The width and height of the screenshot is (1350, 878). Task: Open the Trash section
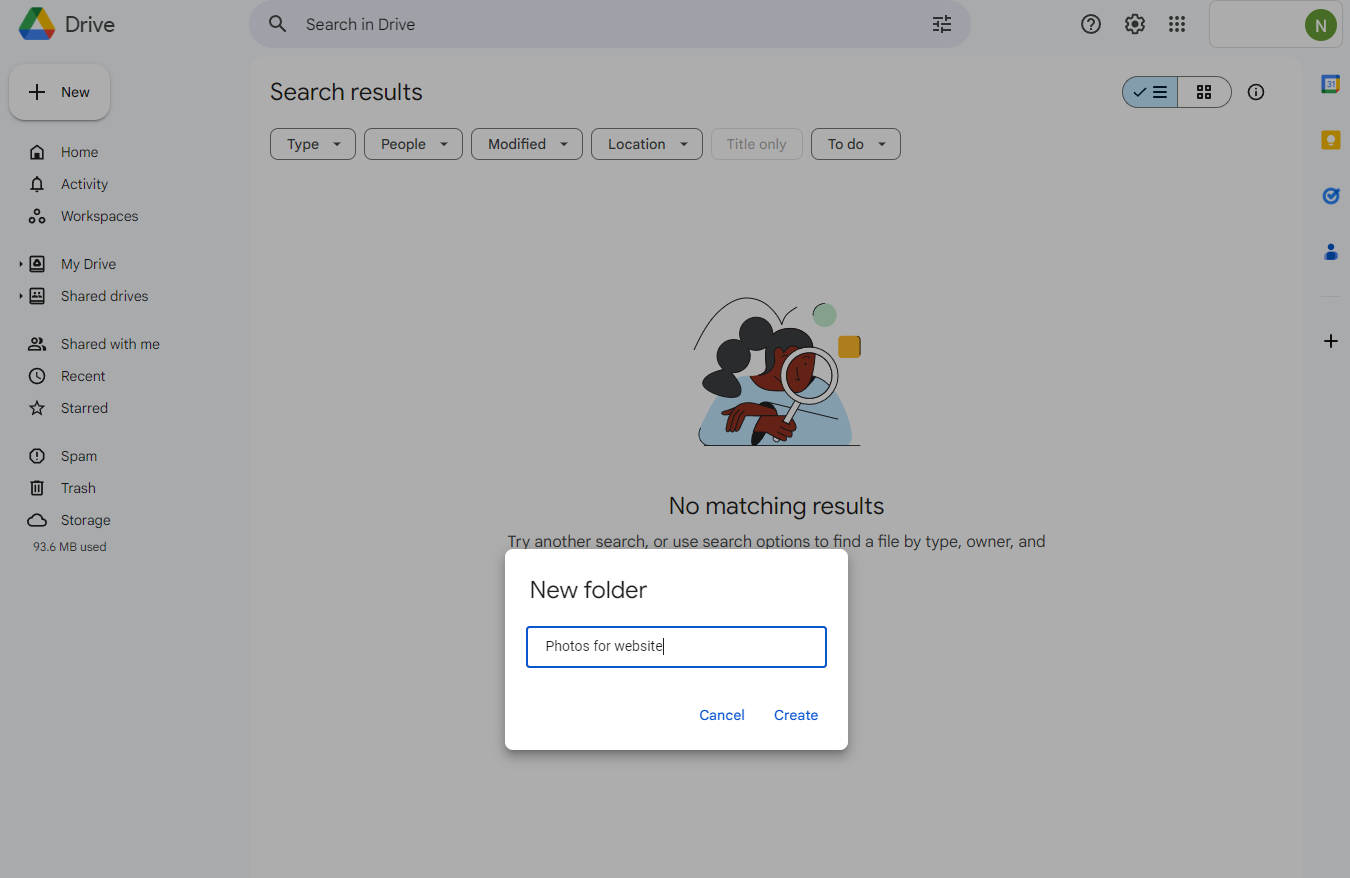click(78, 488)
